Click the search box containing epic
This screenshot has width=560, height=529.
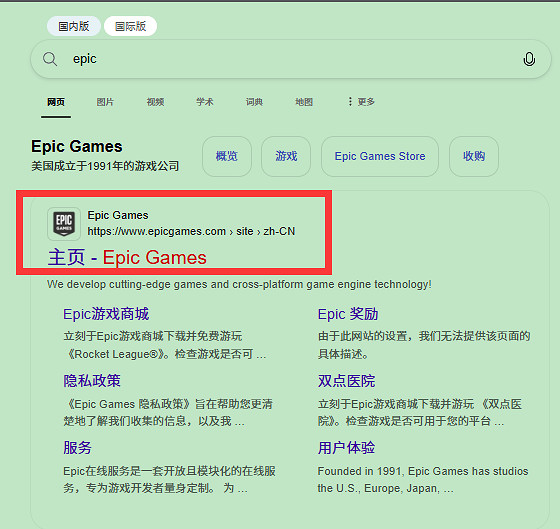tap(291, 59)
